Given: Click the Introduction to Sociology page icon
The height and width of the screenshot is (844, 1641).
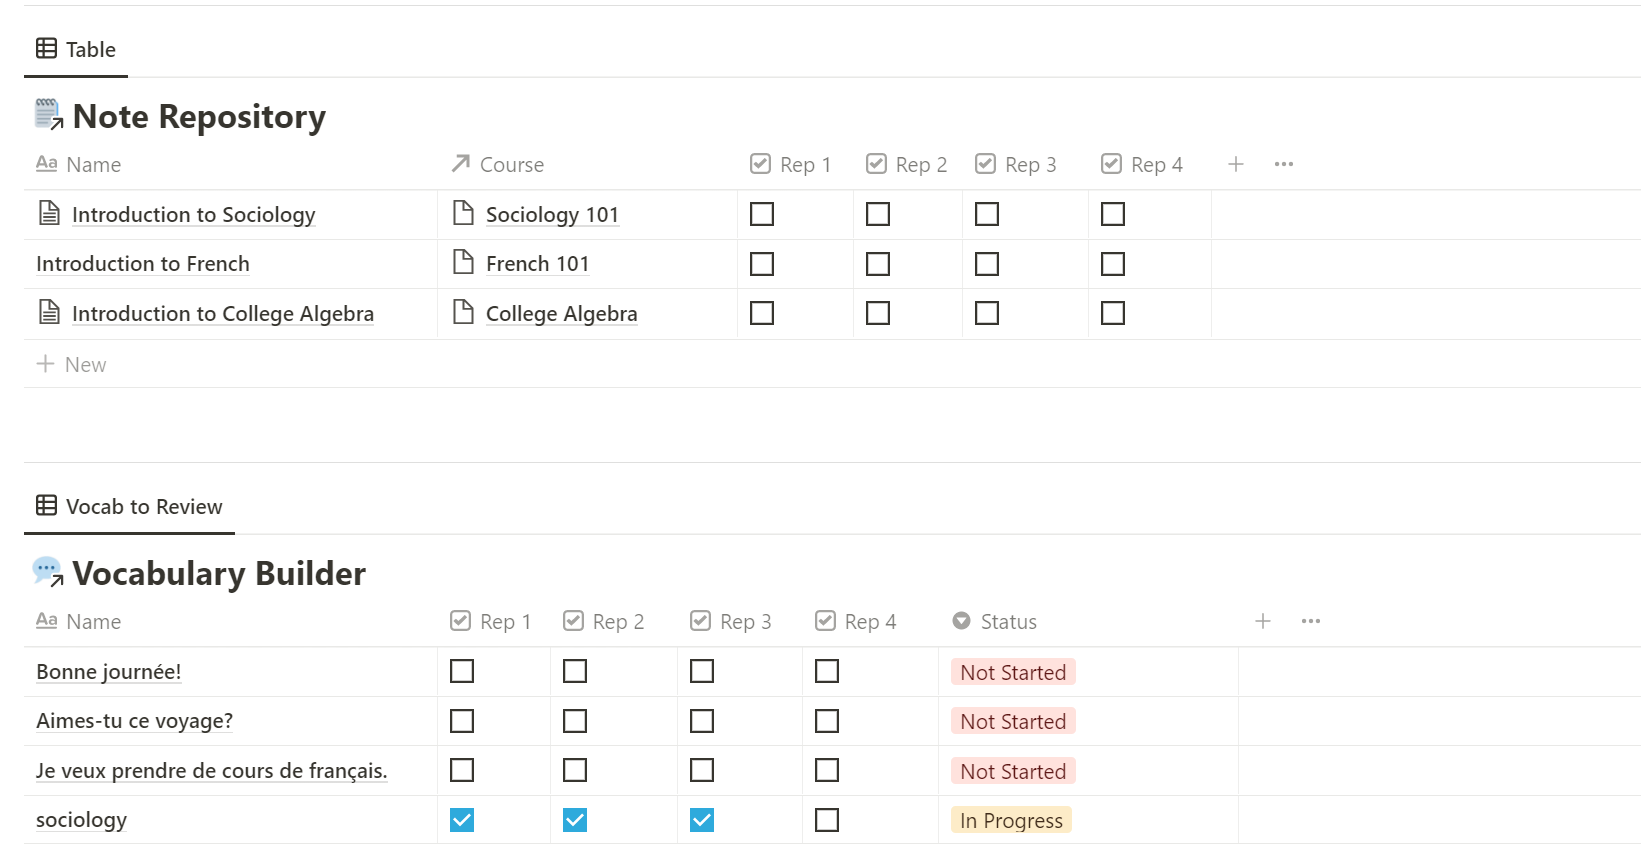Looking at the screenshot, I should (49, 213).
